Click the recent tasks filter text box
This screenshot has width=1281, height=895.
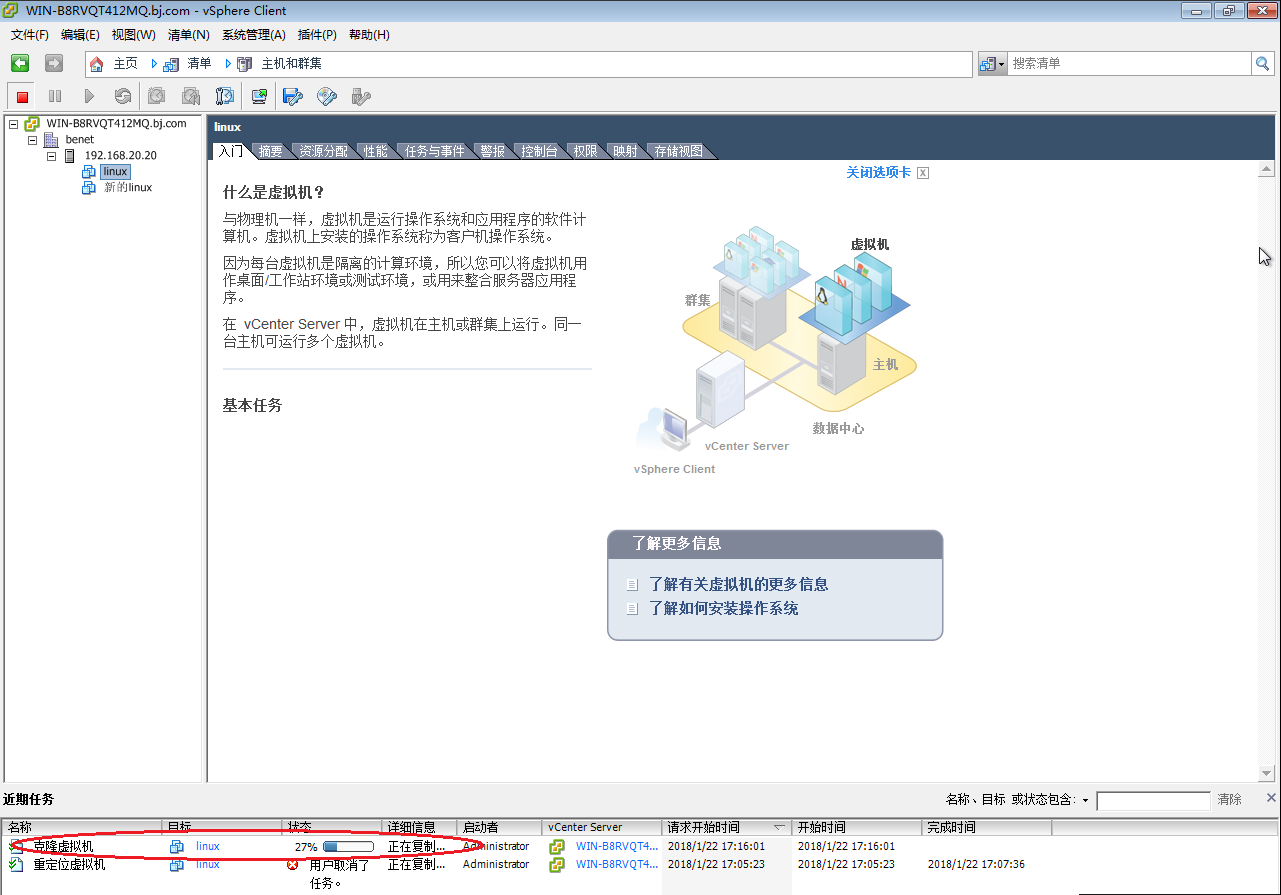[1153, 801]
